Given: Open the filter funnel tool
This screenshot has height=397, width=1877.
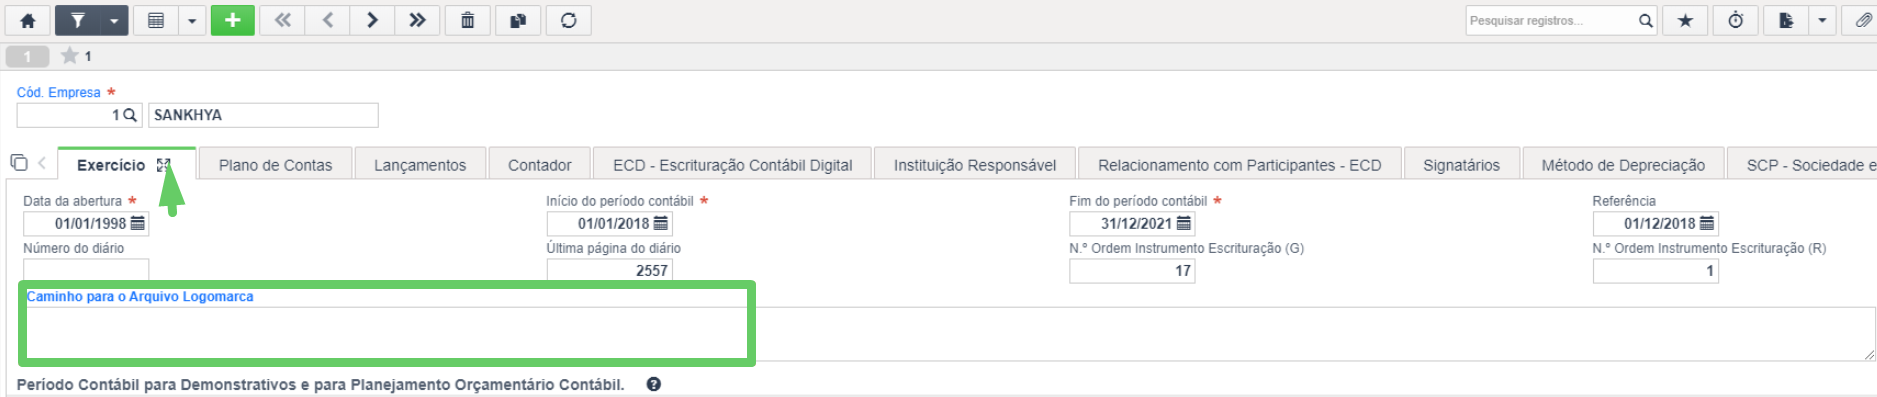Looking at the screenshot, I should pos(78,20).
